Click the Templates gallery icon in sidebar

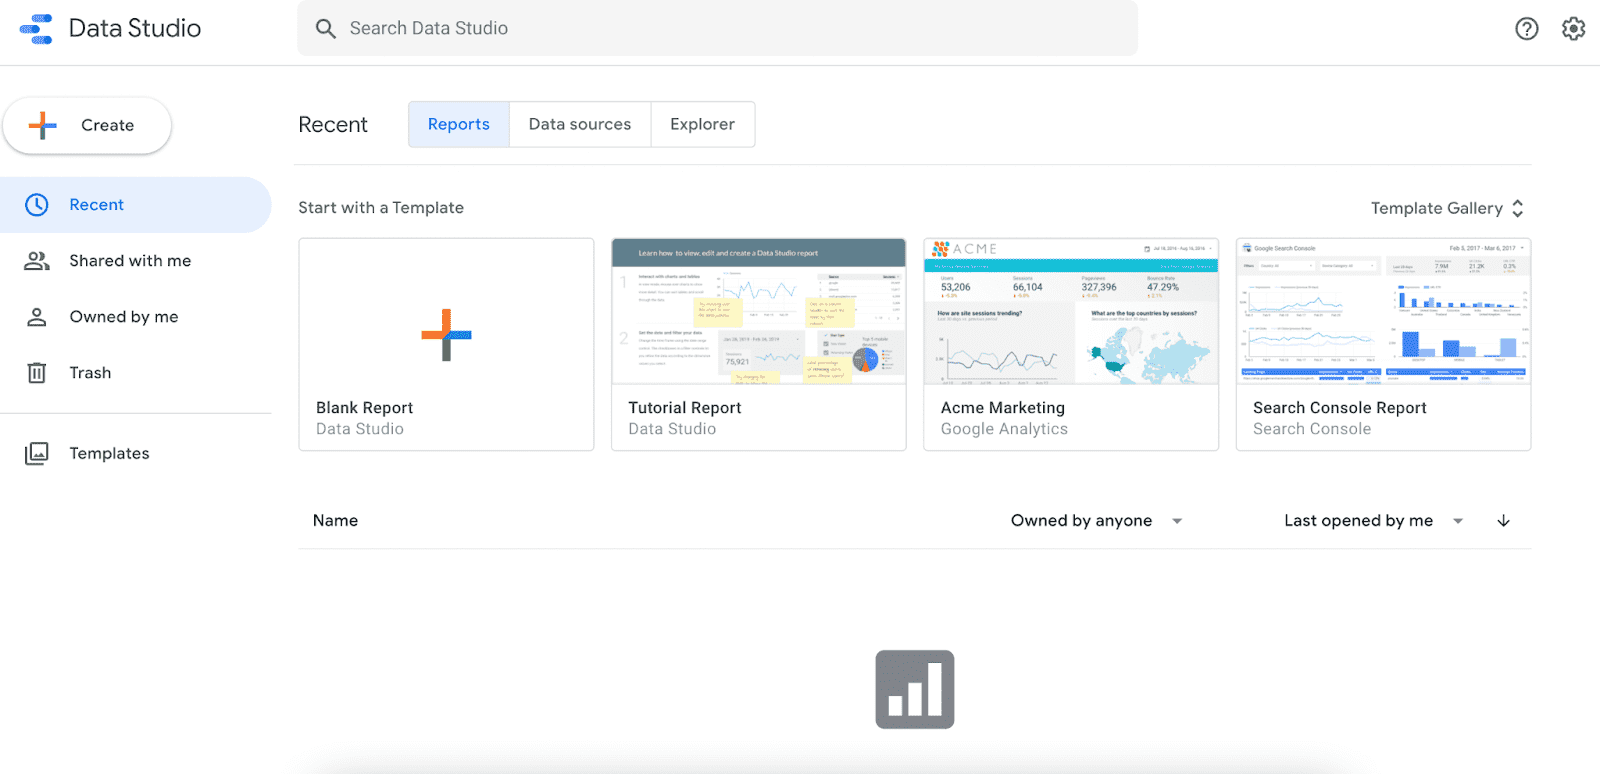pyautogui.click(x=37, y=454)
